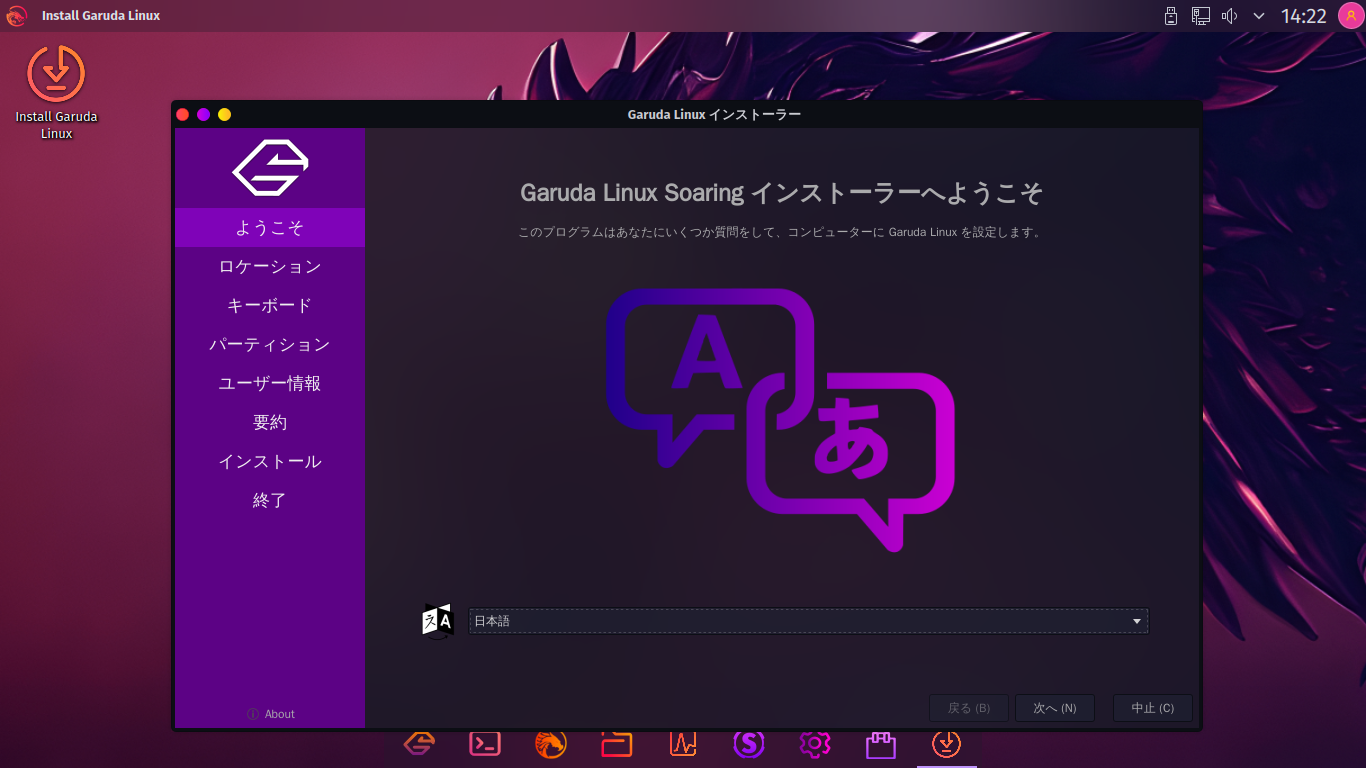Screen dimensions: 1366x768
Task: Open the system monitor graph icon in dock
Action: pos(683,743)
